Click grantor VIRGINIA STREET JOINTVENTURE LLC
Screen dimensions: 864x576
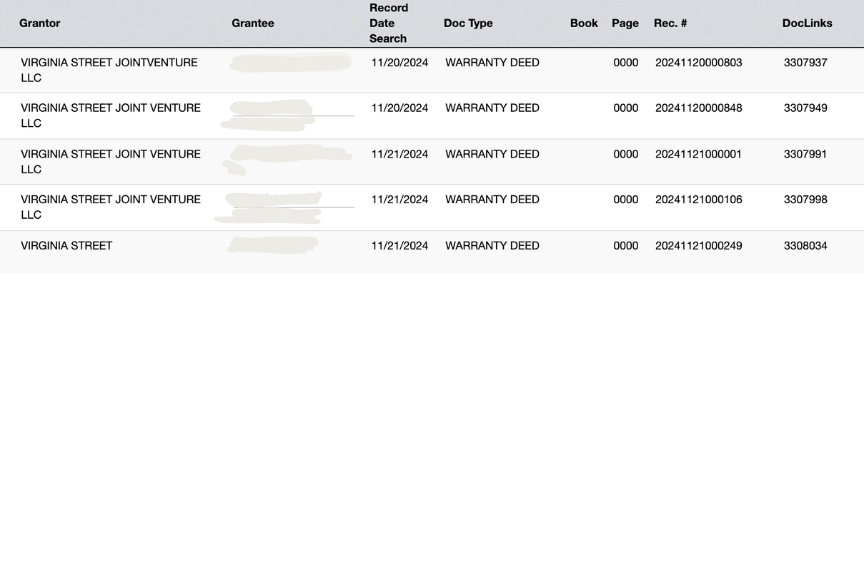click(x=108, y=69)
